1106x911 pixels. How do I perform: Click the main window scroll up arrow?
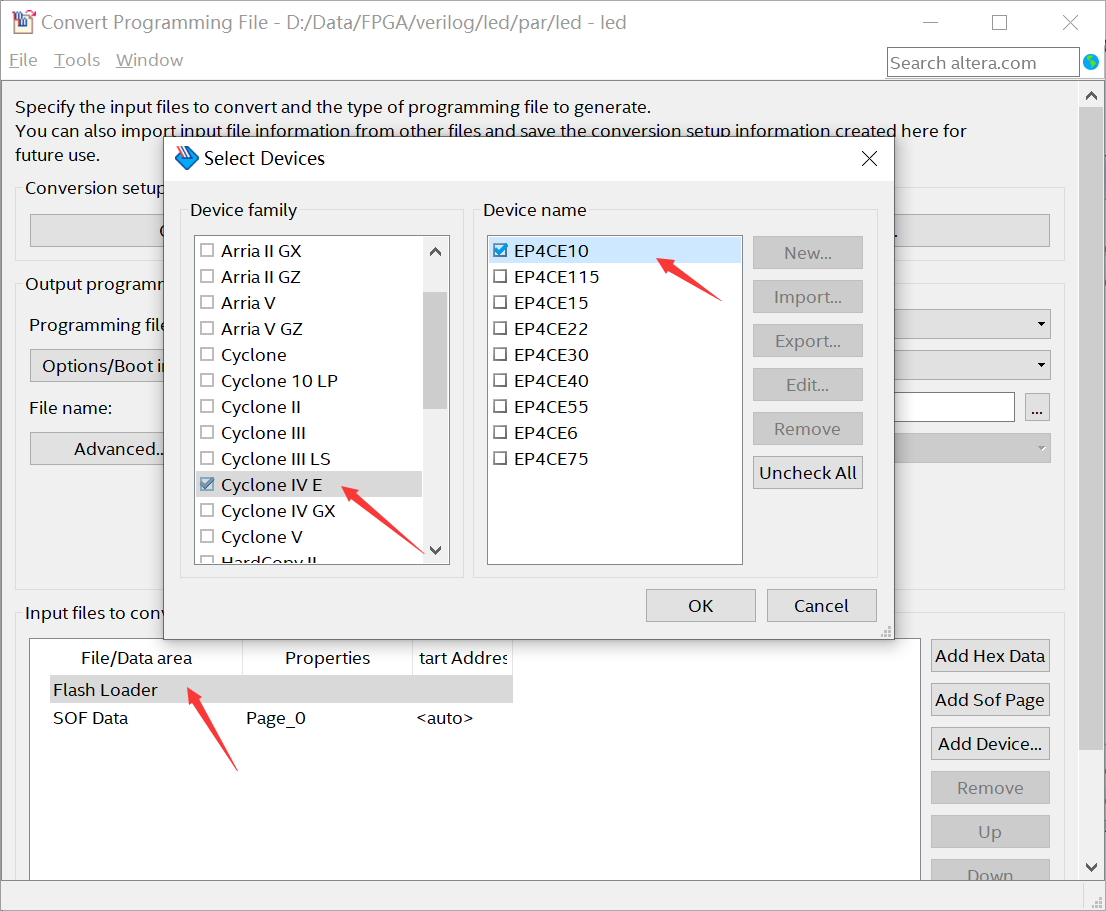pos(1091,95)
